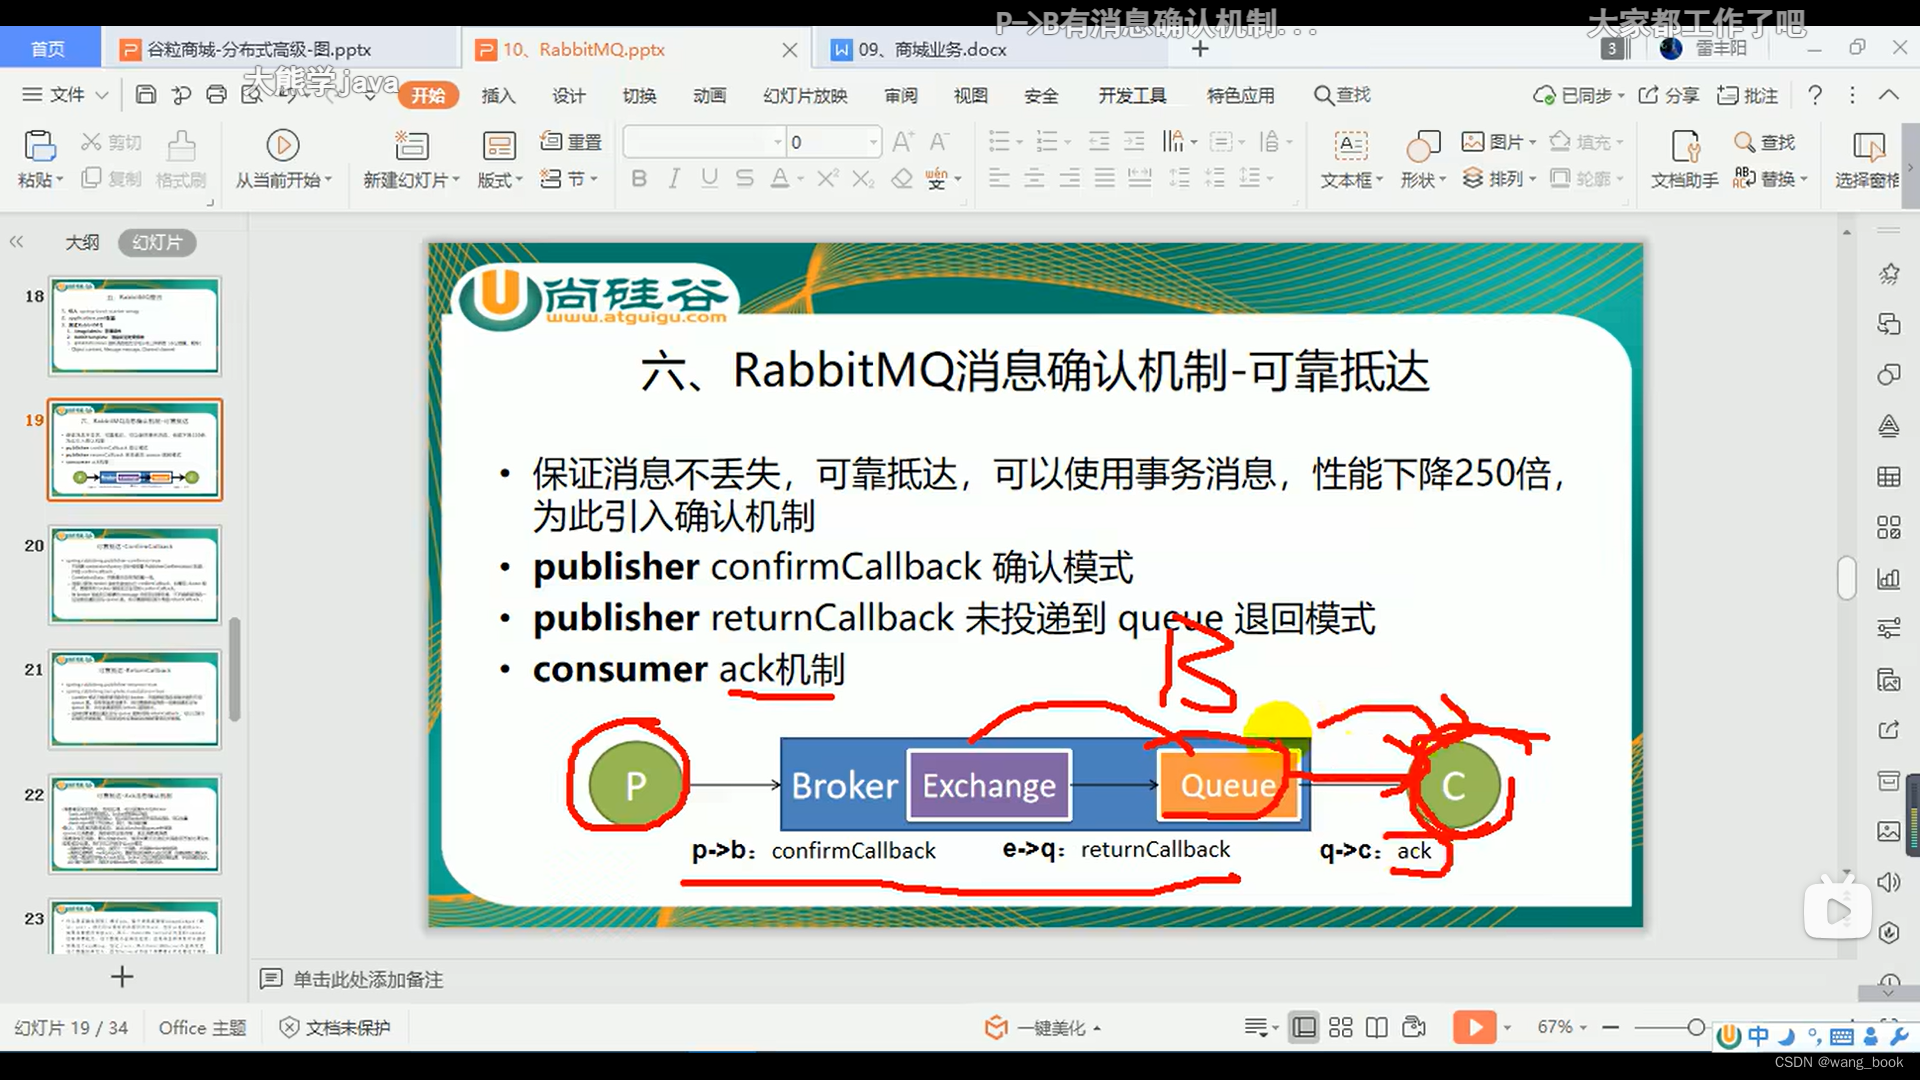
Task: Open the Layout (版式) dropdown
Action: point(499,158)
